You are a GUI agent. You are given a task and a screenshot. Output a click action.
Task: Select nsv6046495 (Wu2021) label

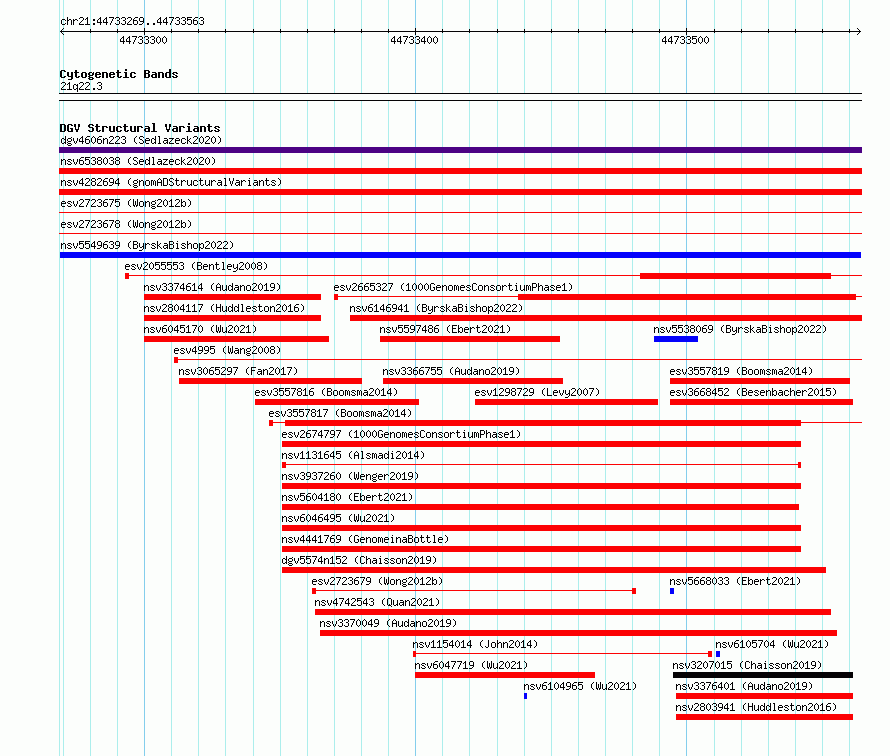point(338,518)
